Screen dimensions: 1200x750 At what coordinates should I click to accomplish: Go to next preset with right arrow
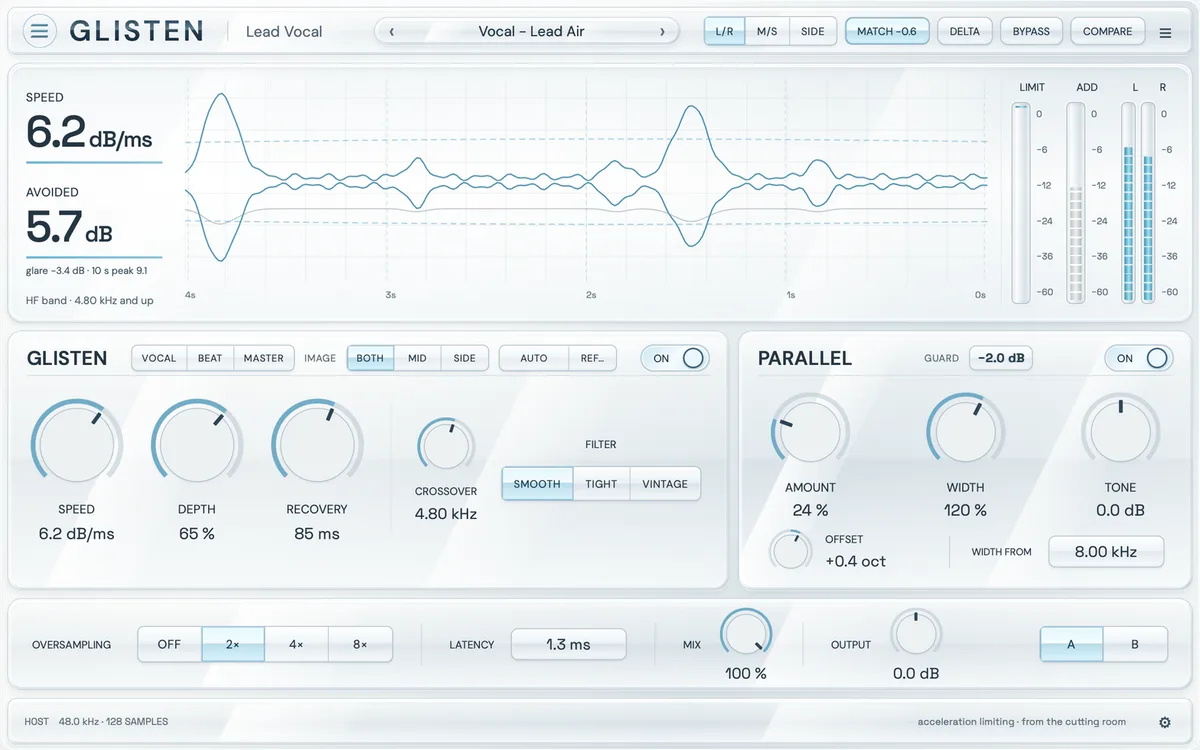click(662, 31)
